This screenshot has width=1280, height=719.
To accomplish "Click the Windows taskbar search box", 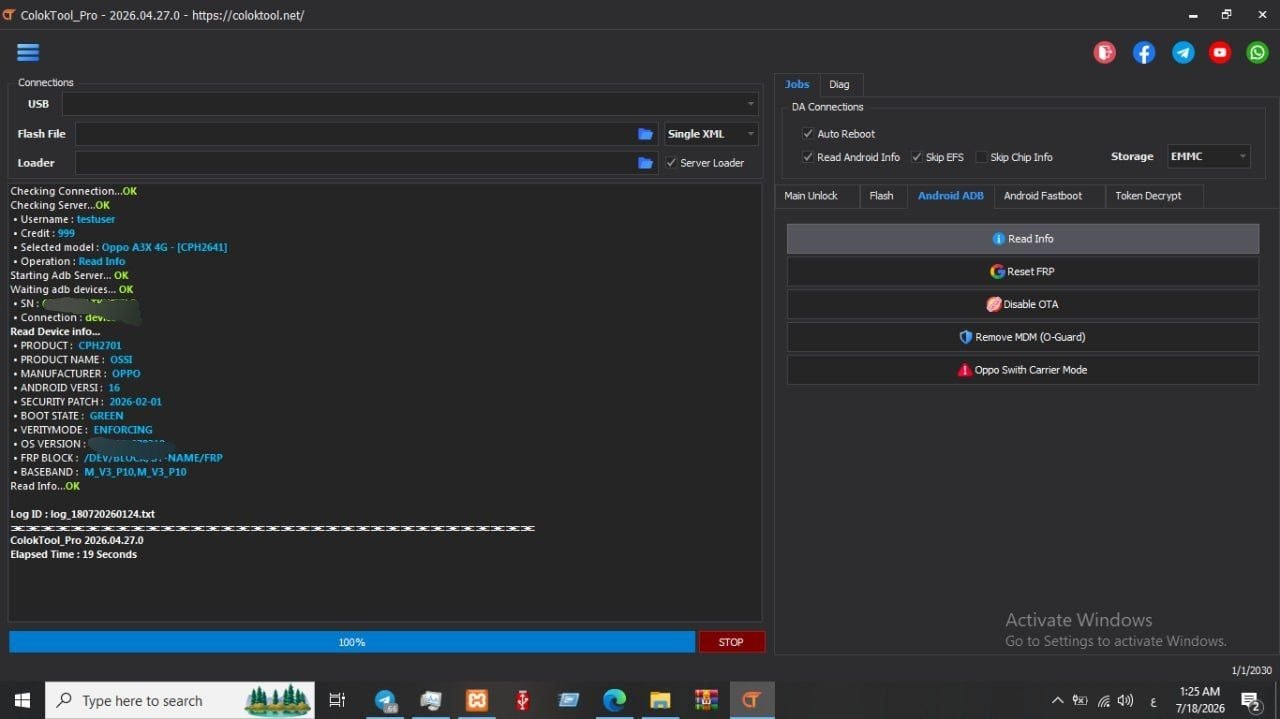I will click(x=180, y=700).
